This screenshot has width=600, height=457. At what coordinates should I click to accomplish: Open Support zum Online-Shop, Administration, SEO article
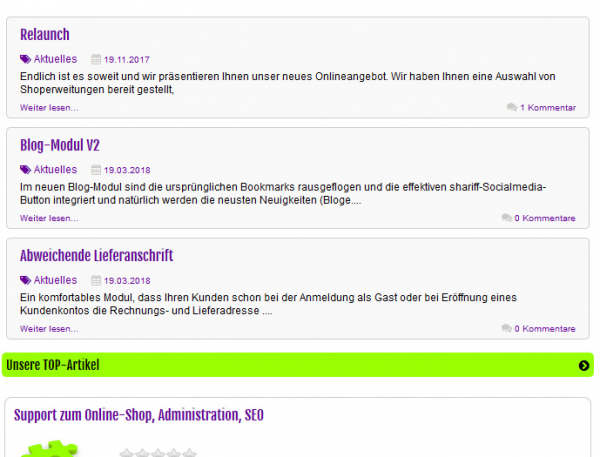click(x=139, y=415)
